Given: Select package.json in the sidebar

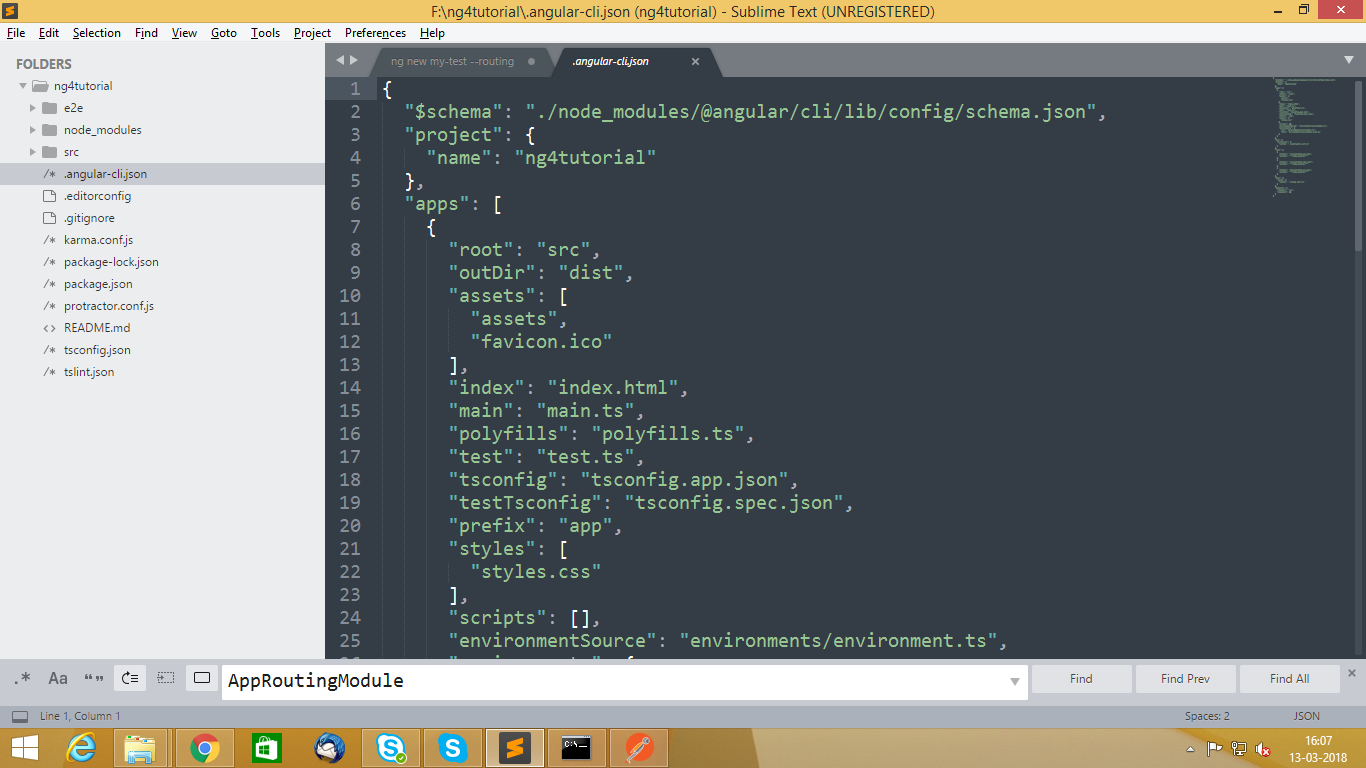Looking at the screenshot, I should 98,283.
